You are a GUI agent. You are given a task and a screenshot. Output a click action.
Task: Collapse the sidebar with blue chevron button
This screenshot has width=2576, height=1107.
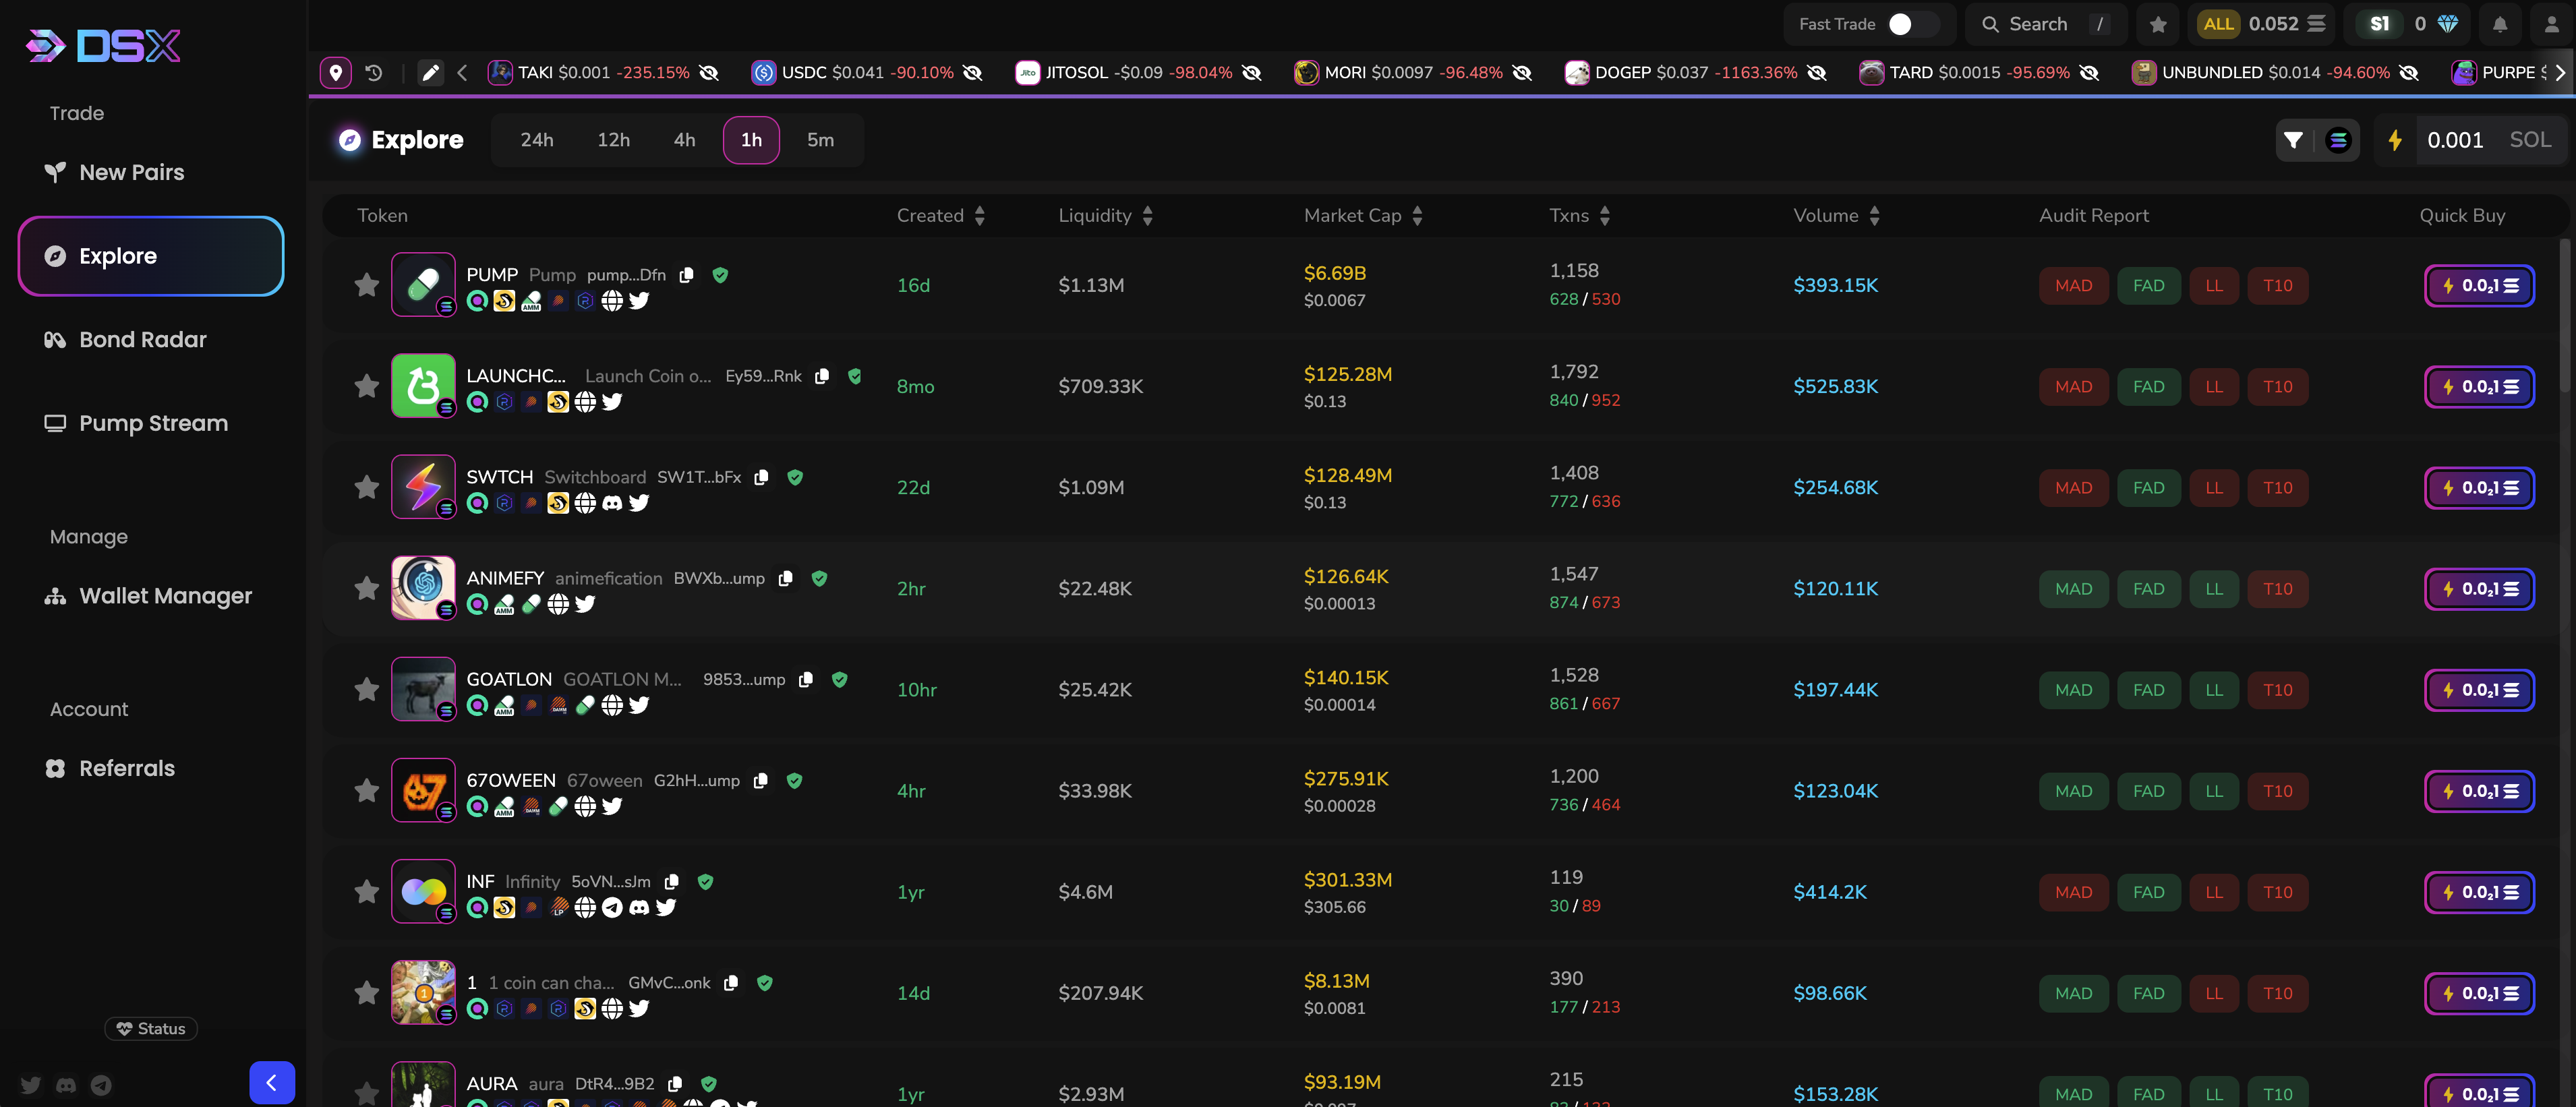[271, 1082]
